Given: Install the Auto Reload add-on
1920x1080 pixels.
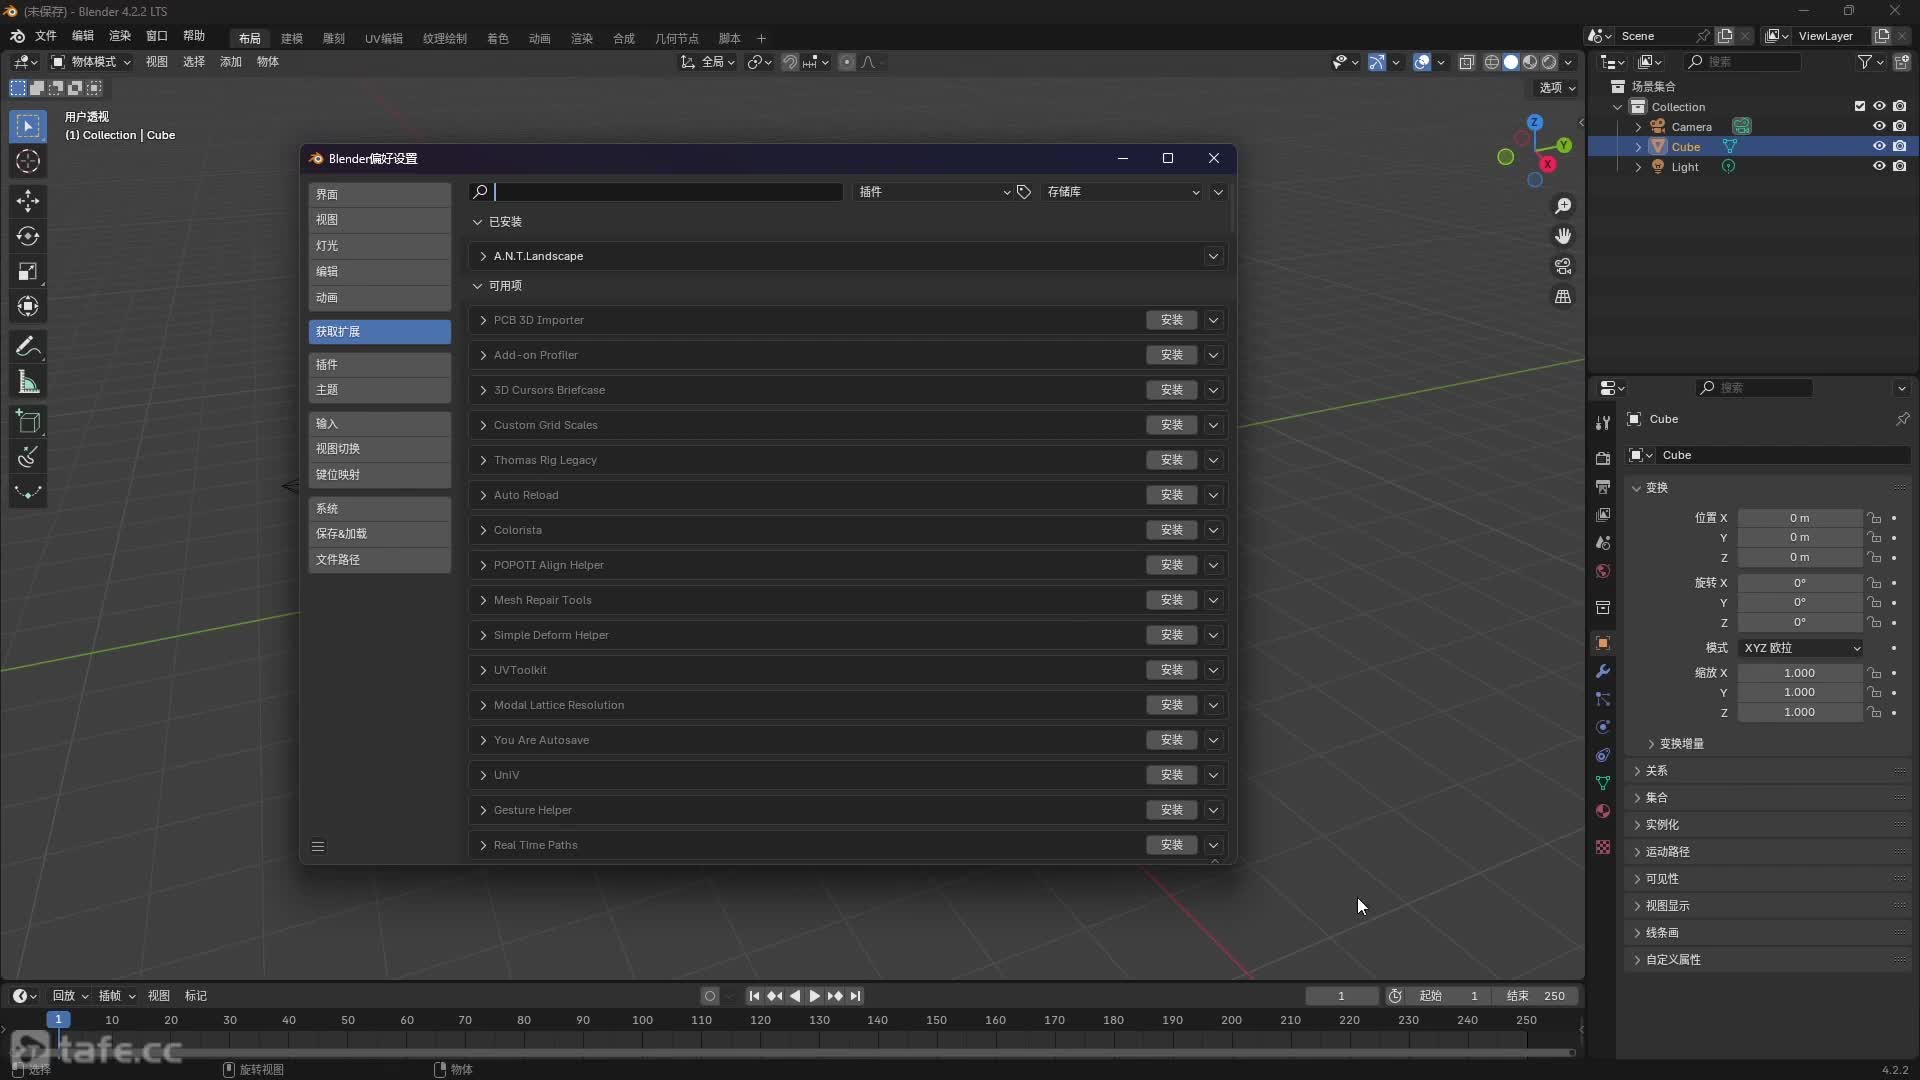Looking at the screenshot, I should [1171, 495].
